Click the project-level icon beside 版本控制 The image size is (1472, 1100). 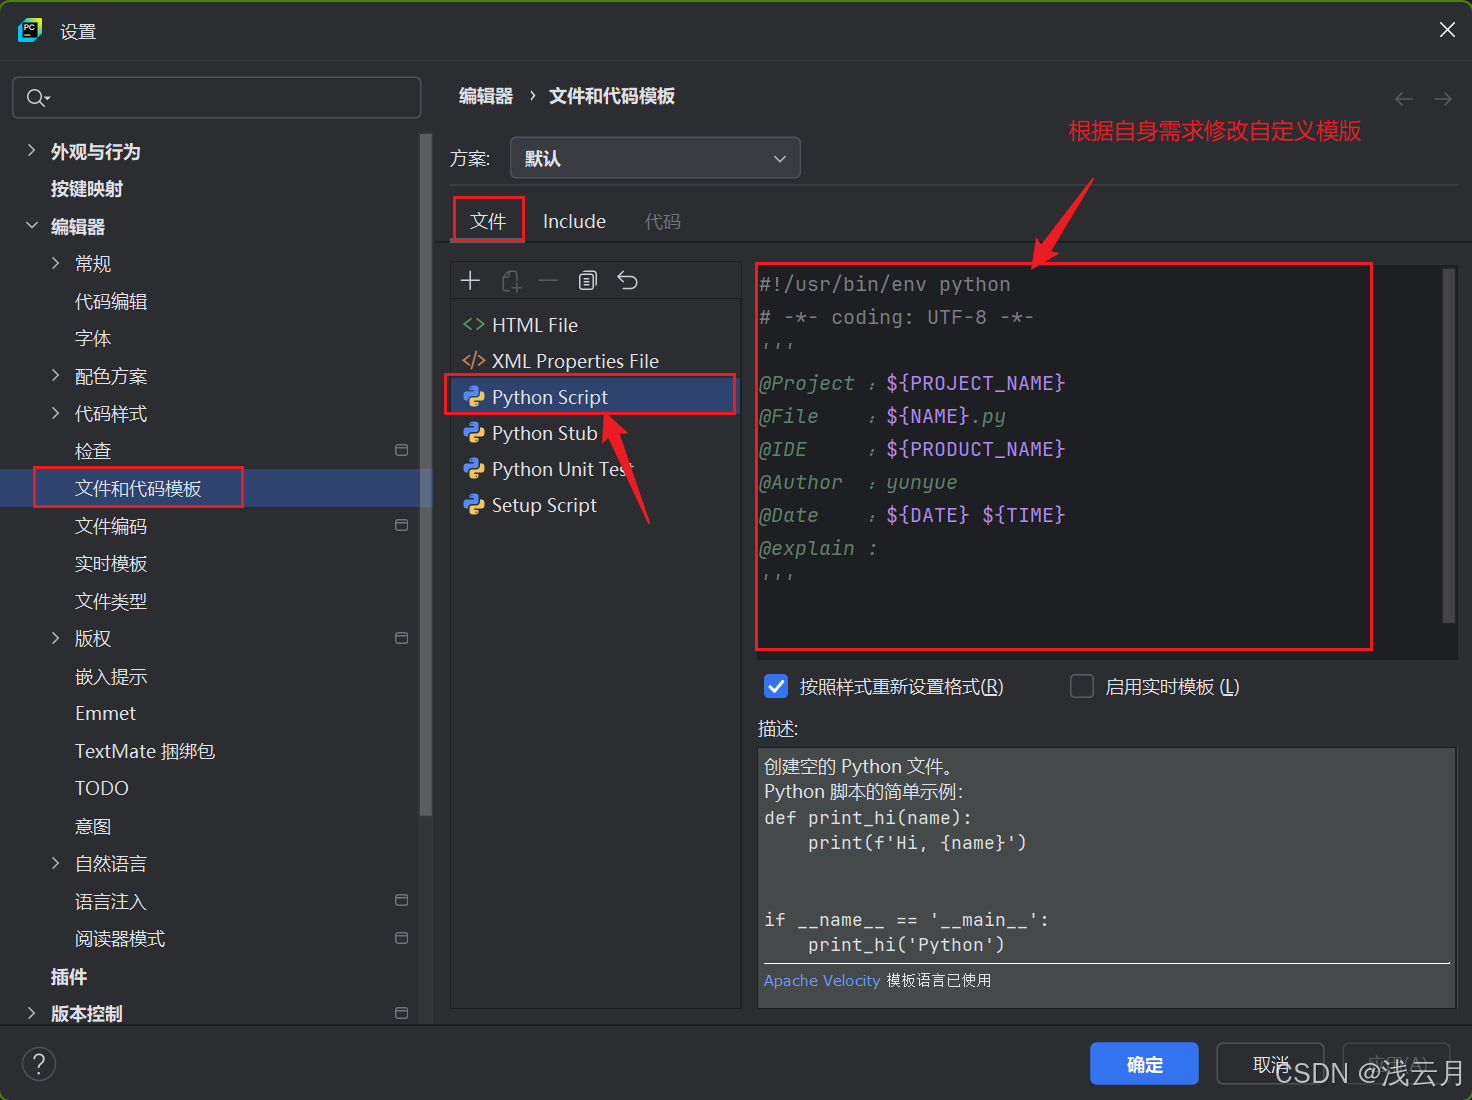[401, 1013]
